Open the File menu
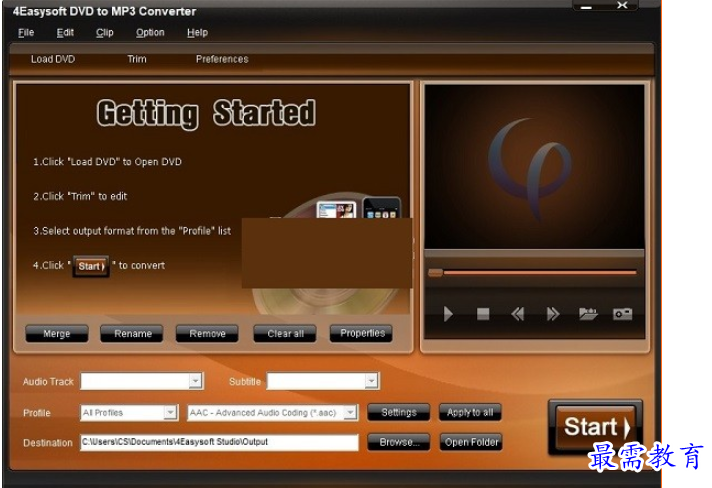The image size is (712, 488). click(26, 32)
